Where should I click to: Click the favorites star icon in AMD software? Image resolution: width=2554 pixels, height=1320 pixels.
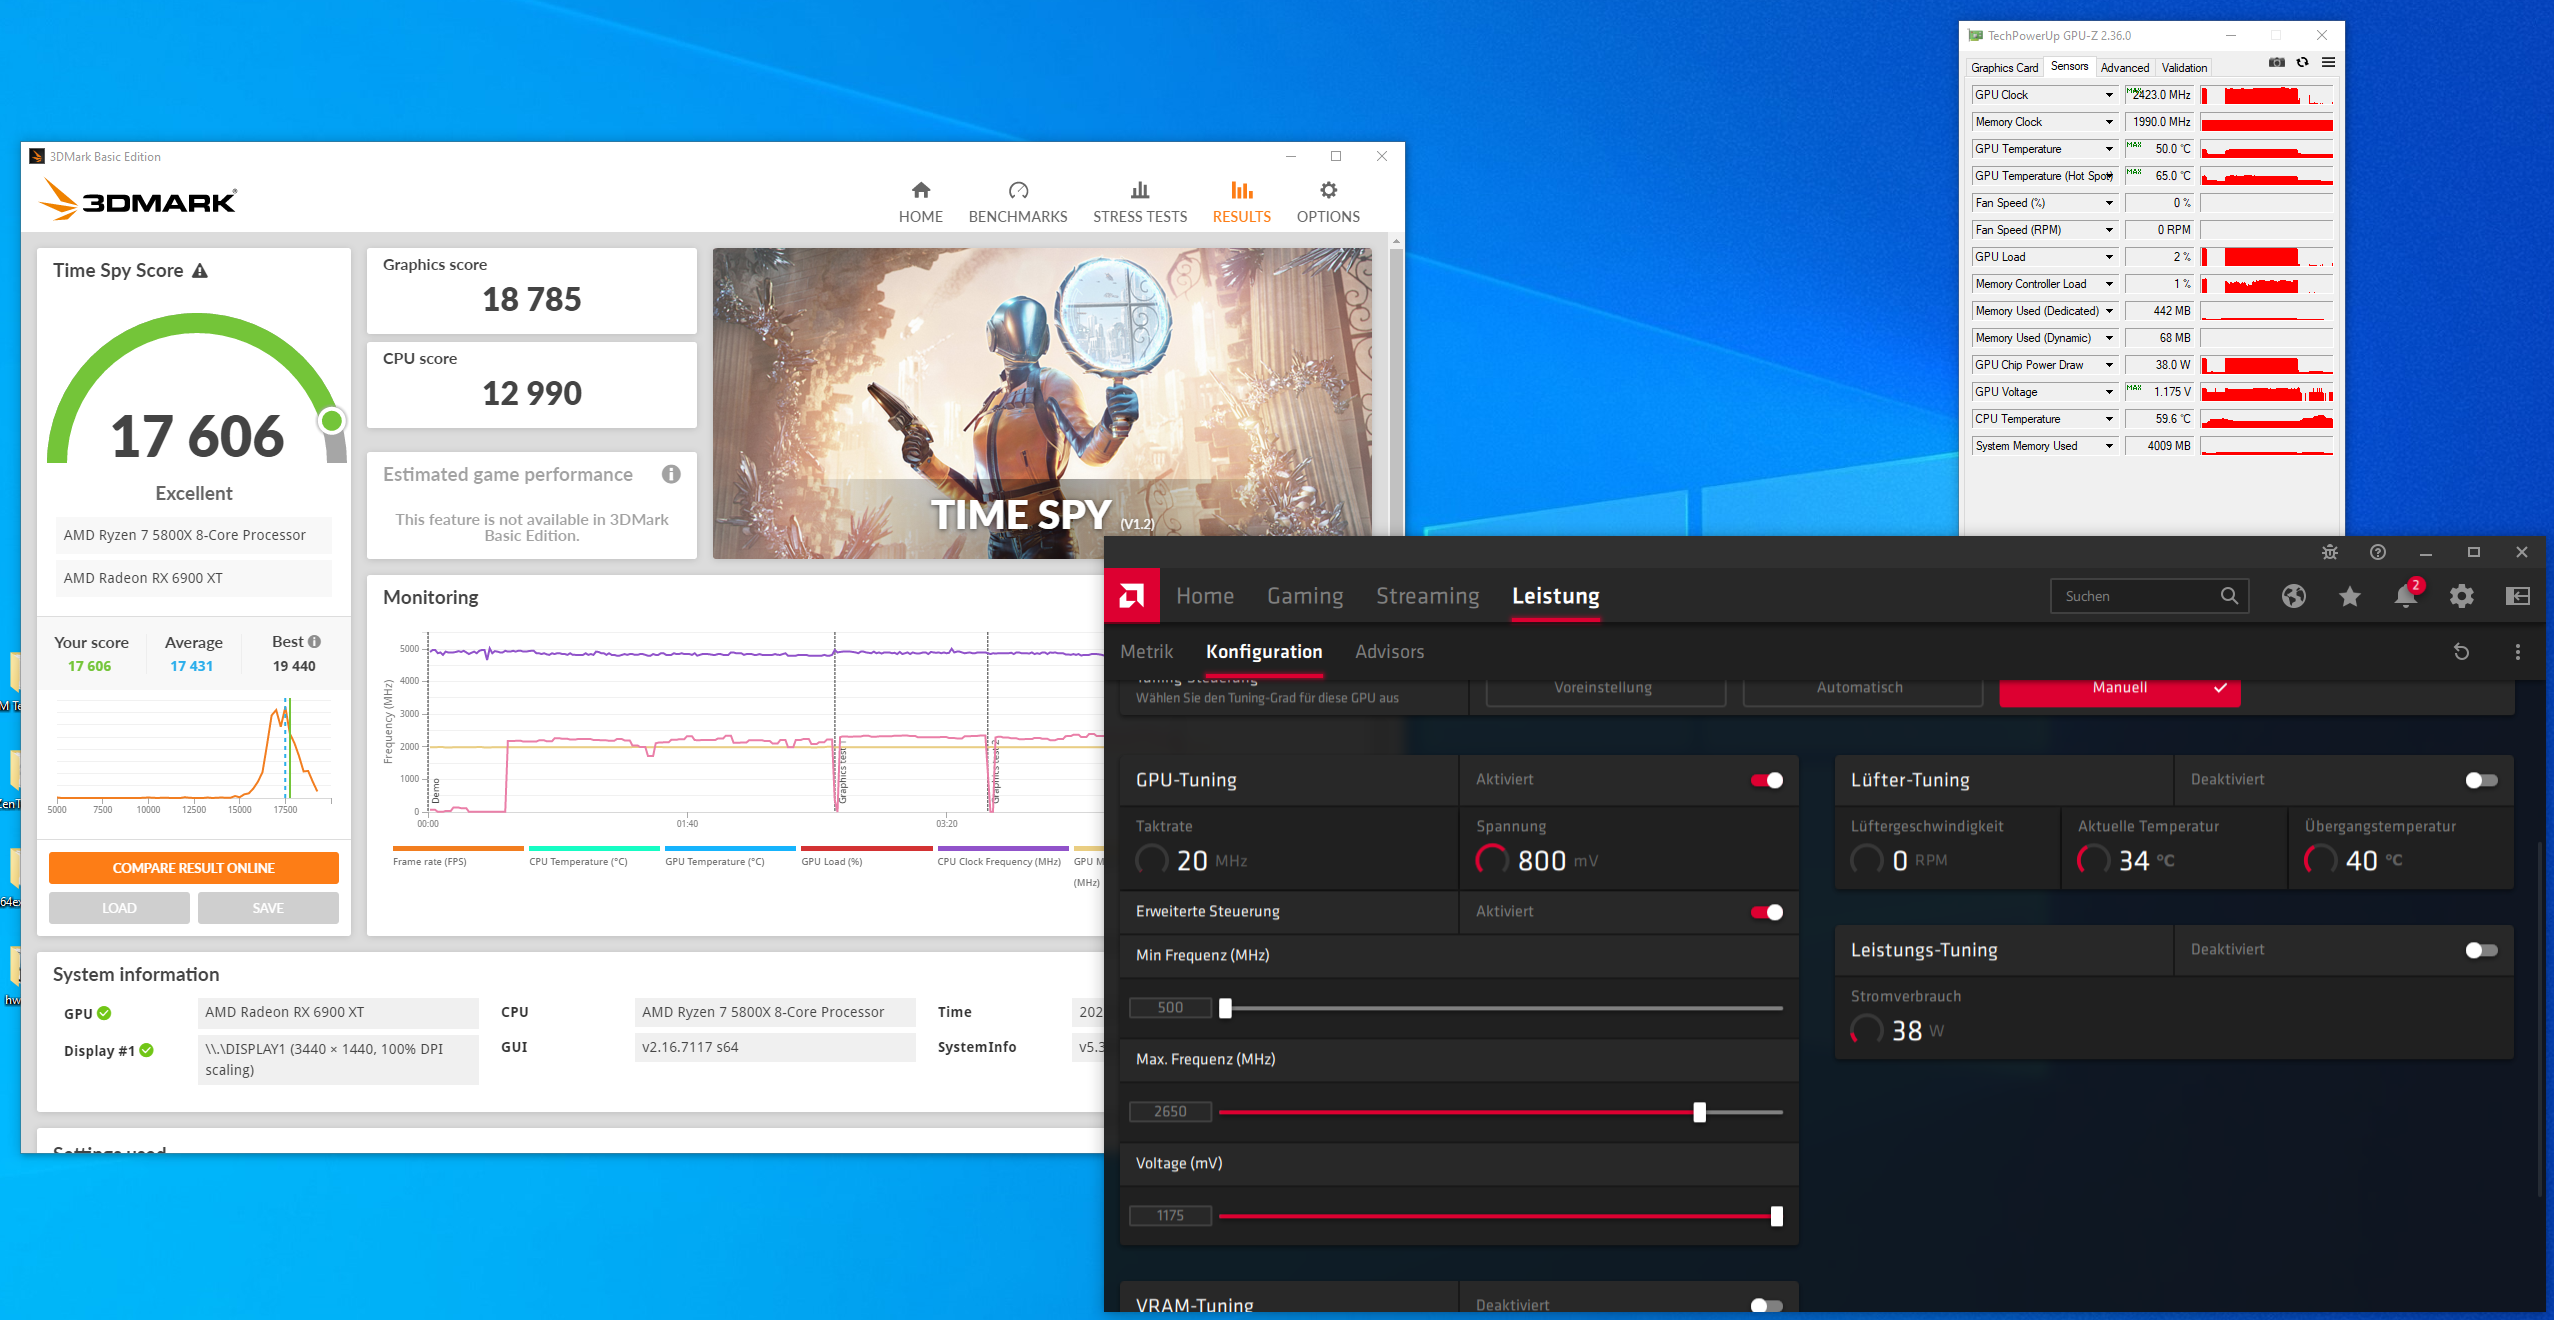(2349, 597)
